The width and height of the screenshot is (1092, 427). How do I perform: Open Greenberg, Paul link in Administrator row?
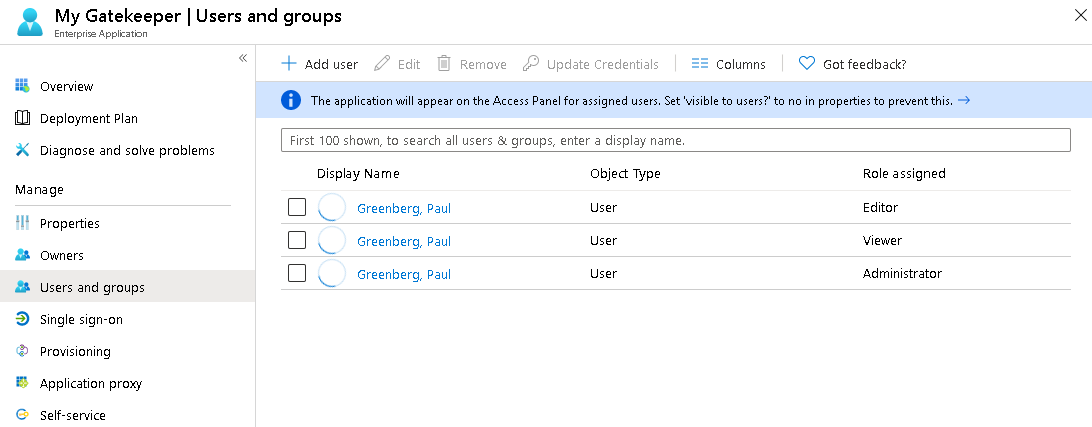(404, 274)
